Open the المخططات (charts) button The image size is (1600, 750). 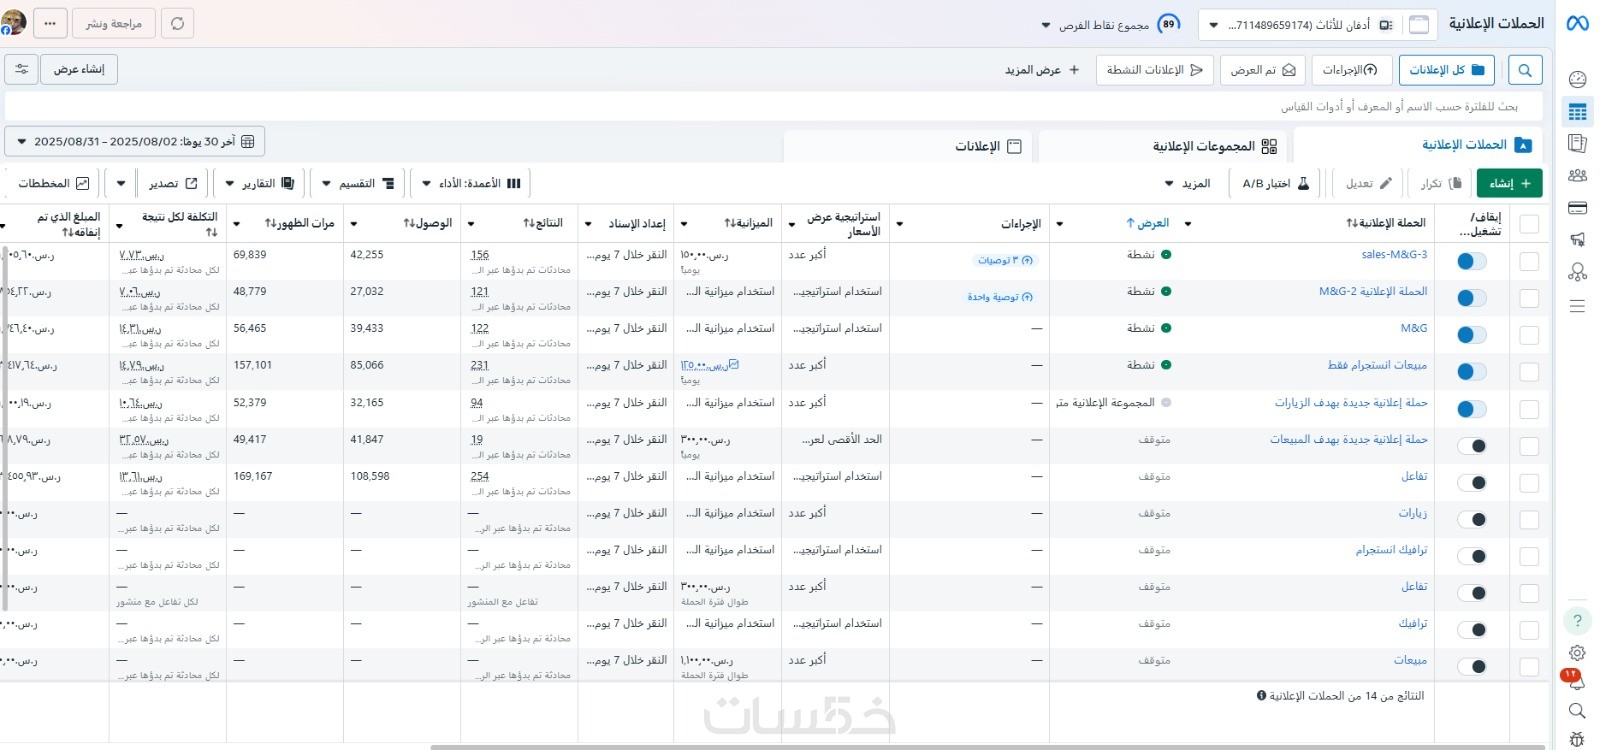click(54, 183)
